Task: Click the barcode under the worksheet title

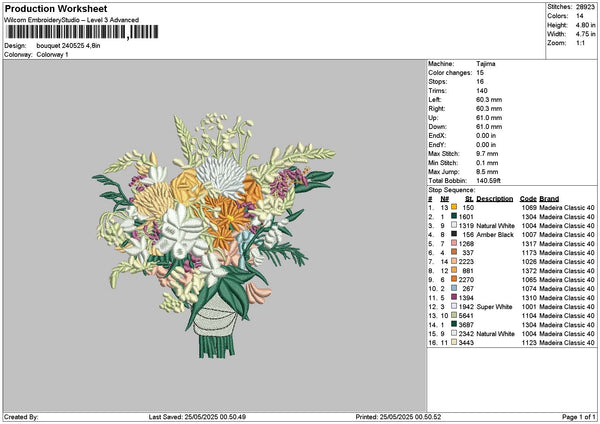Action: (82, 32)
